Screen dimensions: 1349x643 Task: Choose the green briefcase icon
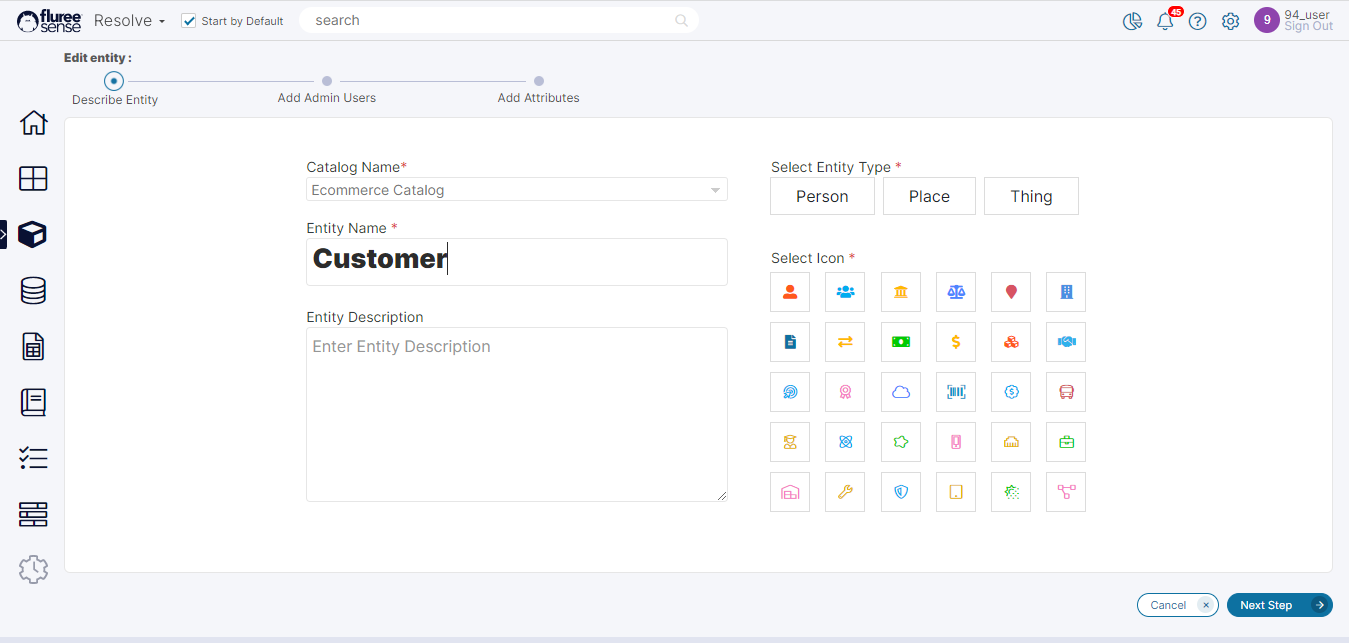click(x=1066, y=442)
